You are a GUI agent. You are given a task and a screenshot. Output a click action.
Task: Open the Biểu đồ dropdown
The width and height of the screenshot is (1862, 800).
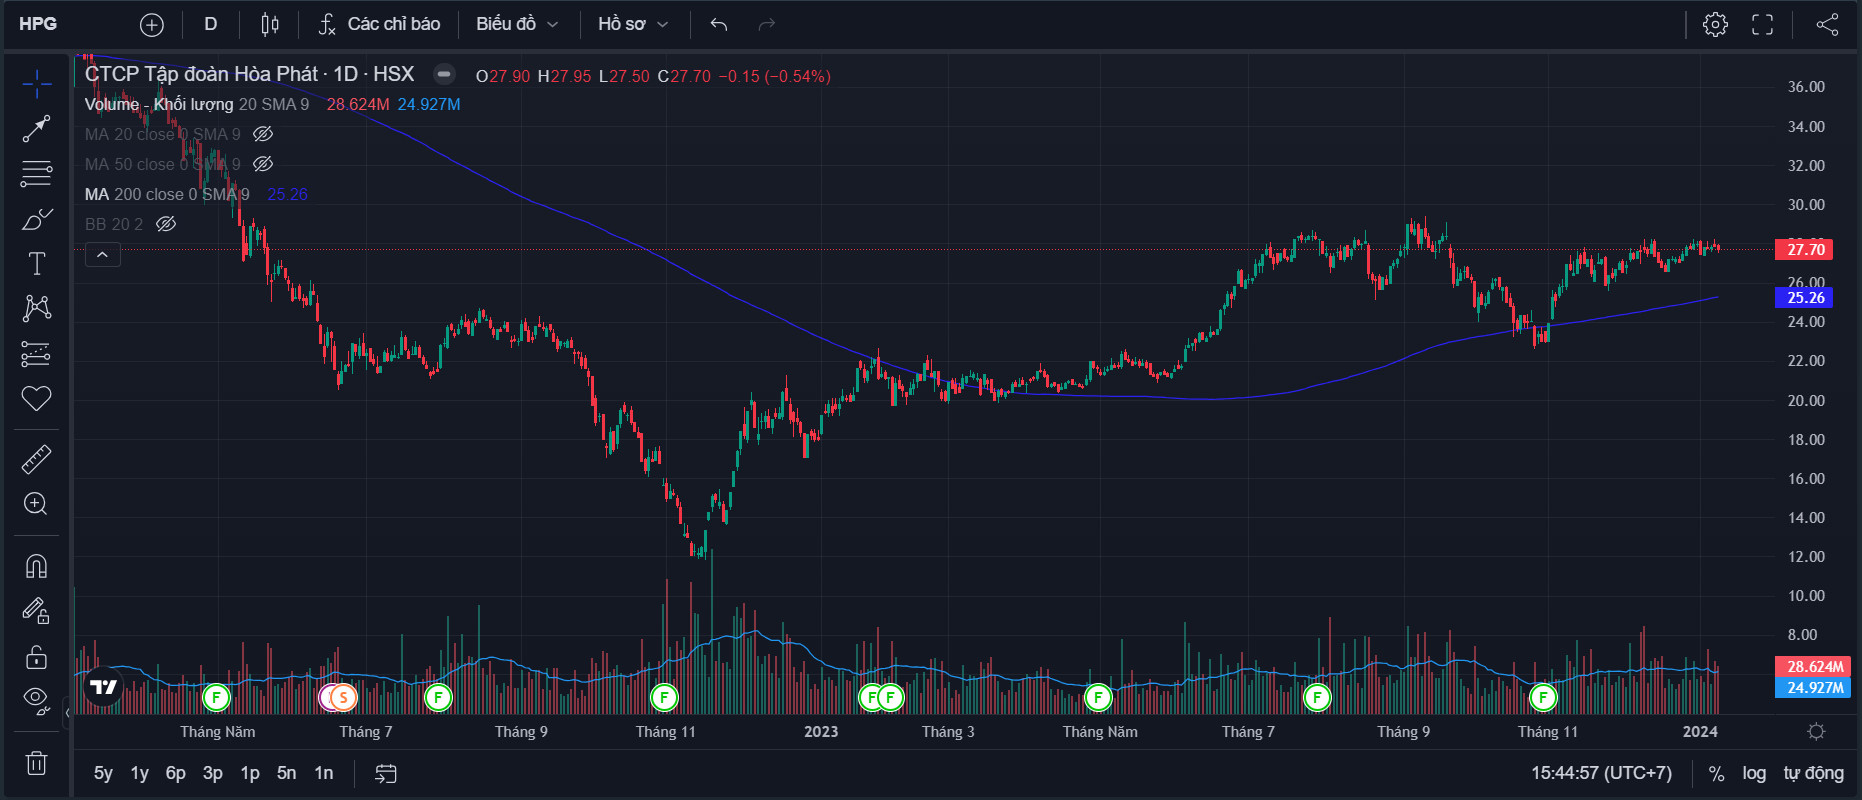[x=516, y=24]
